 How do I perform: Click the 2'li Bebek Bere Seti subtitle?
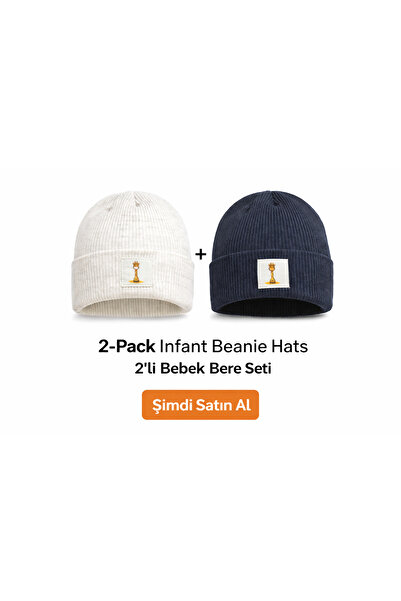pyautogui.click(x=203, y=368)
